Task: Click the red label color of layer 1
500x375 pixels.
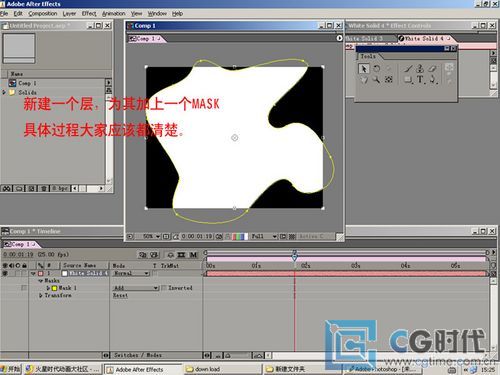Action: 41,273
